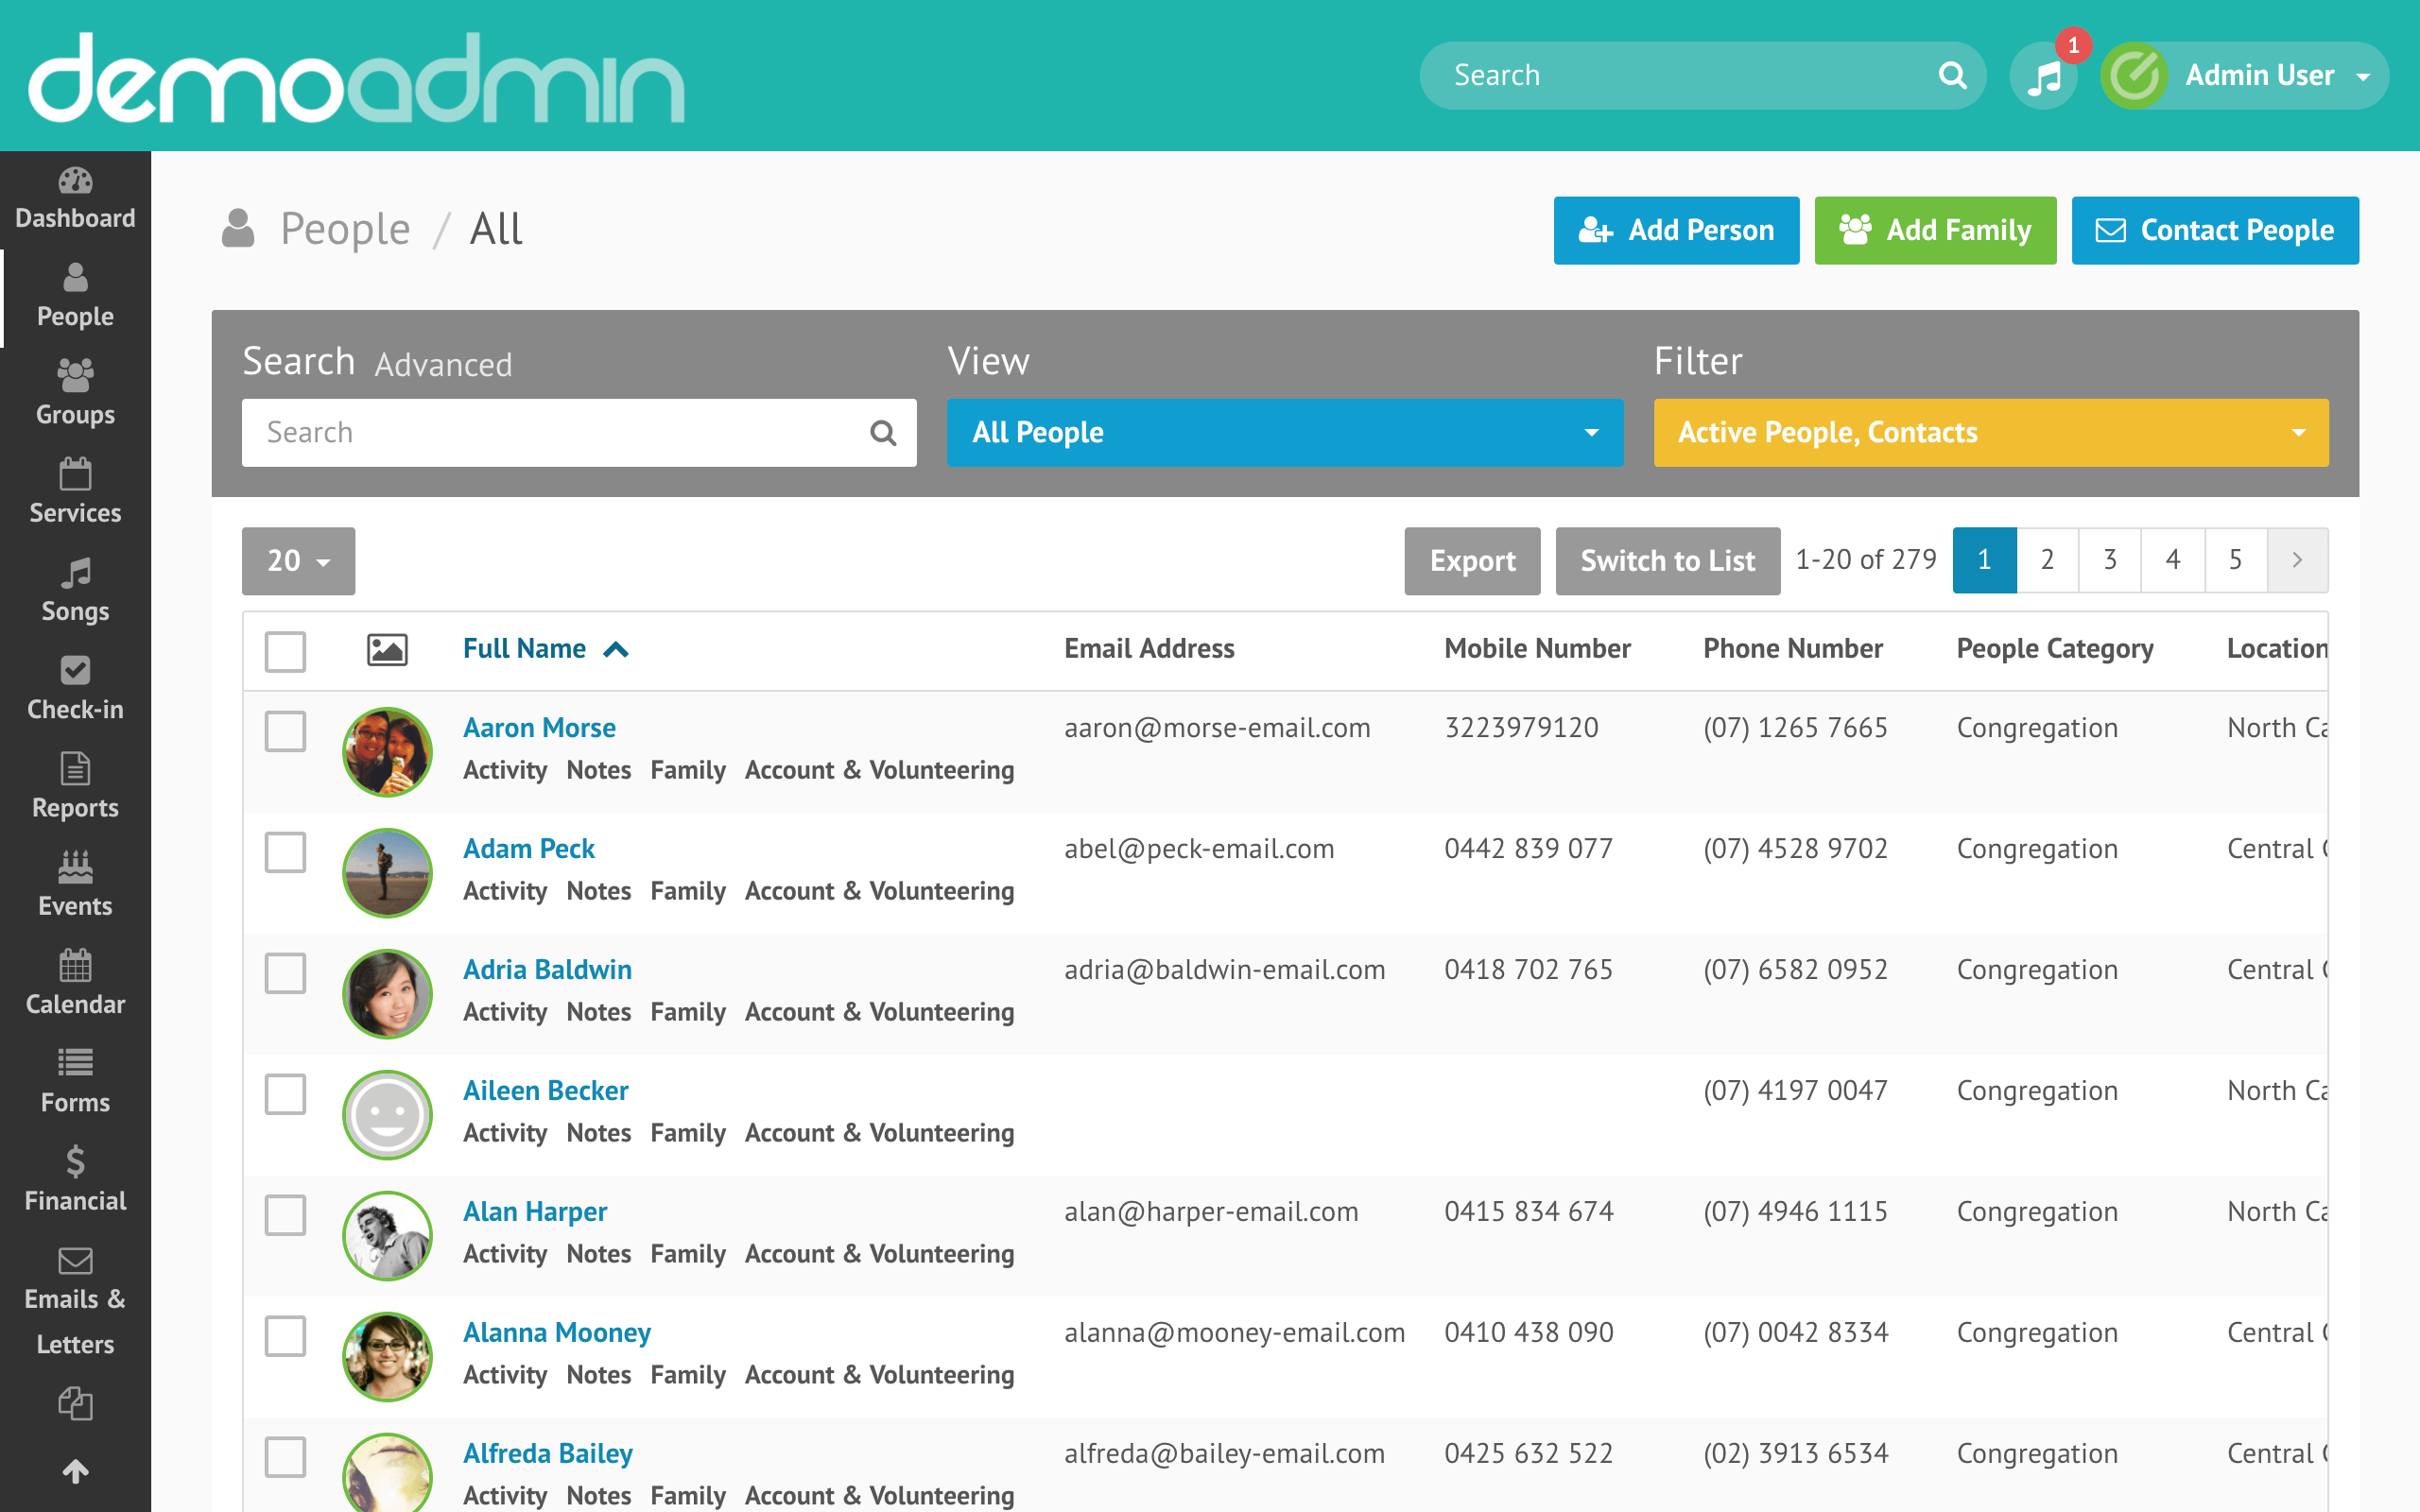The image size is (2420, 1512).
Task: Open Alan Harper's profile link
Action: [534, 1211]
